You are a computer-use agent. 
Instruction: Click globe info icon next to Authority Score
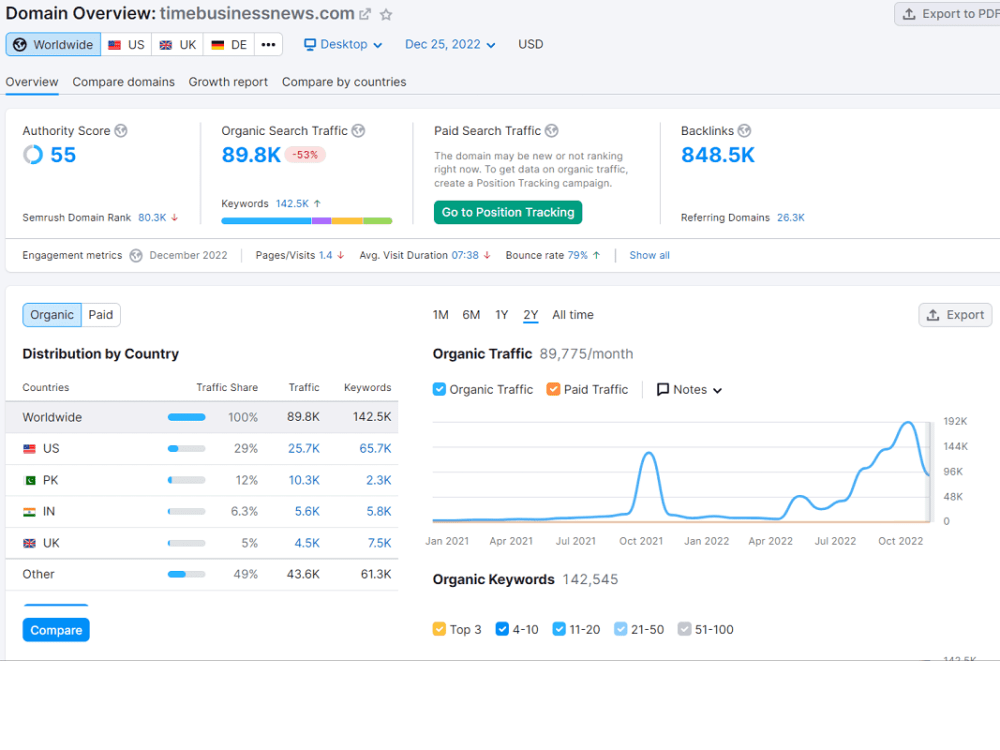(121, 131)
